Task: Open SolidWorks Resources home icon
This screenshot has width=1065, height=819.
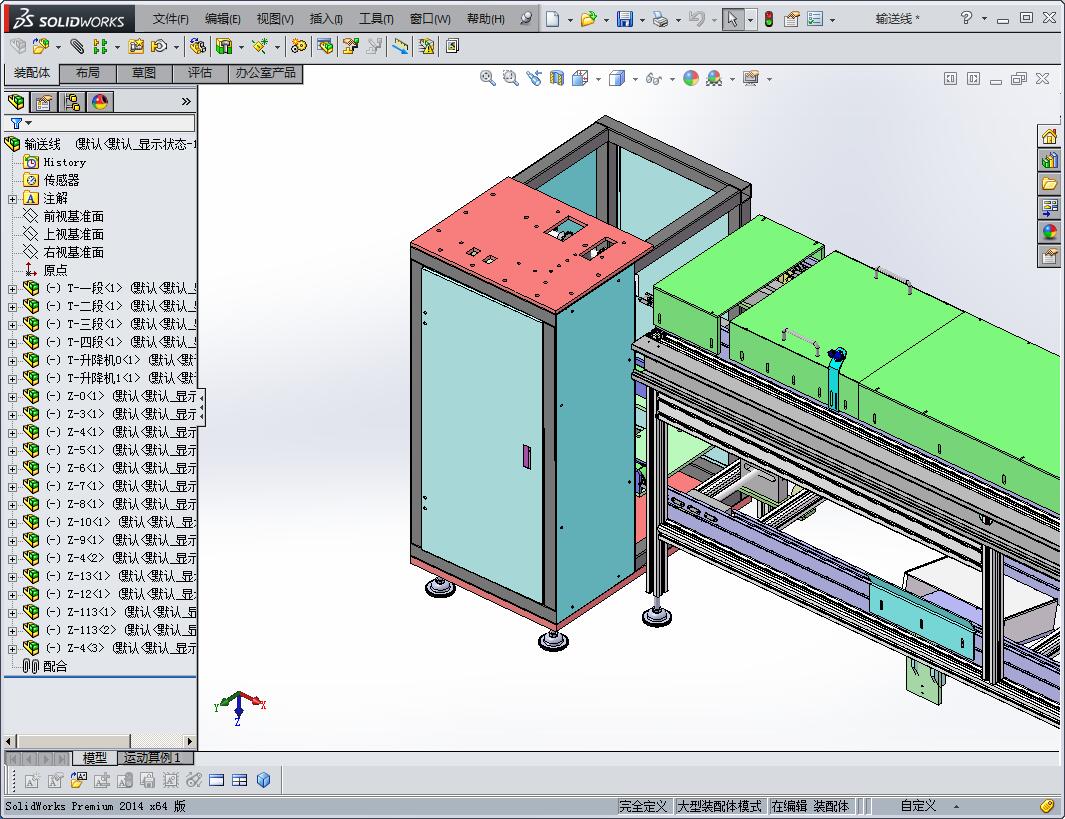Action: pyautogui.click(x=1049, y=137)
